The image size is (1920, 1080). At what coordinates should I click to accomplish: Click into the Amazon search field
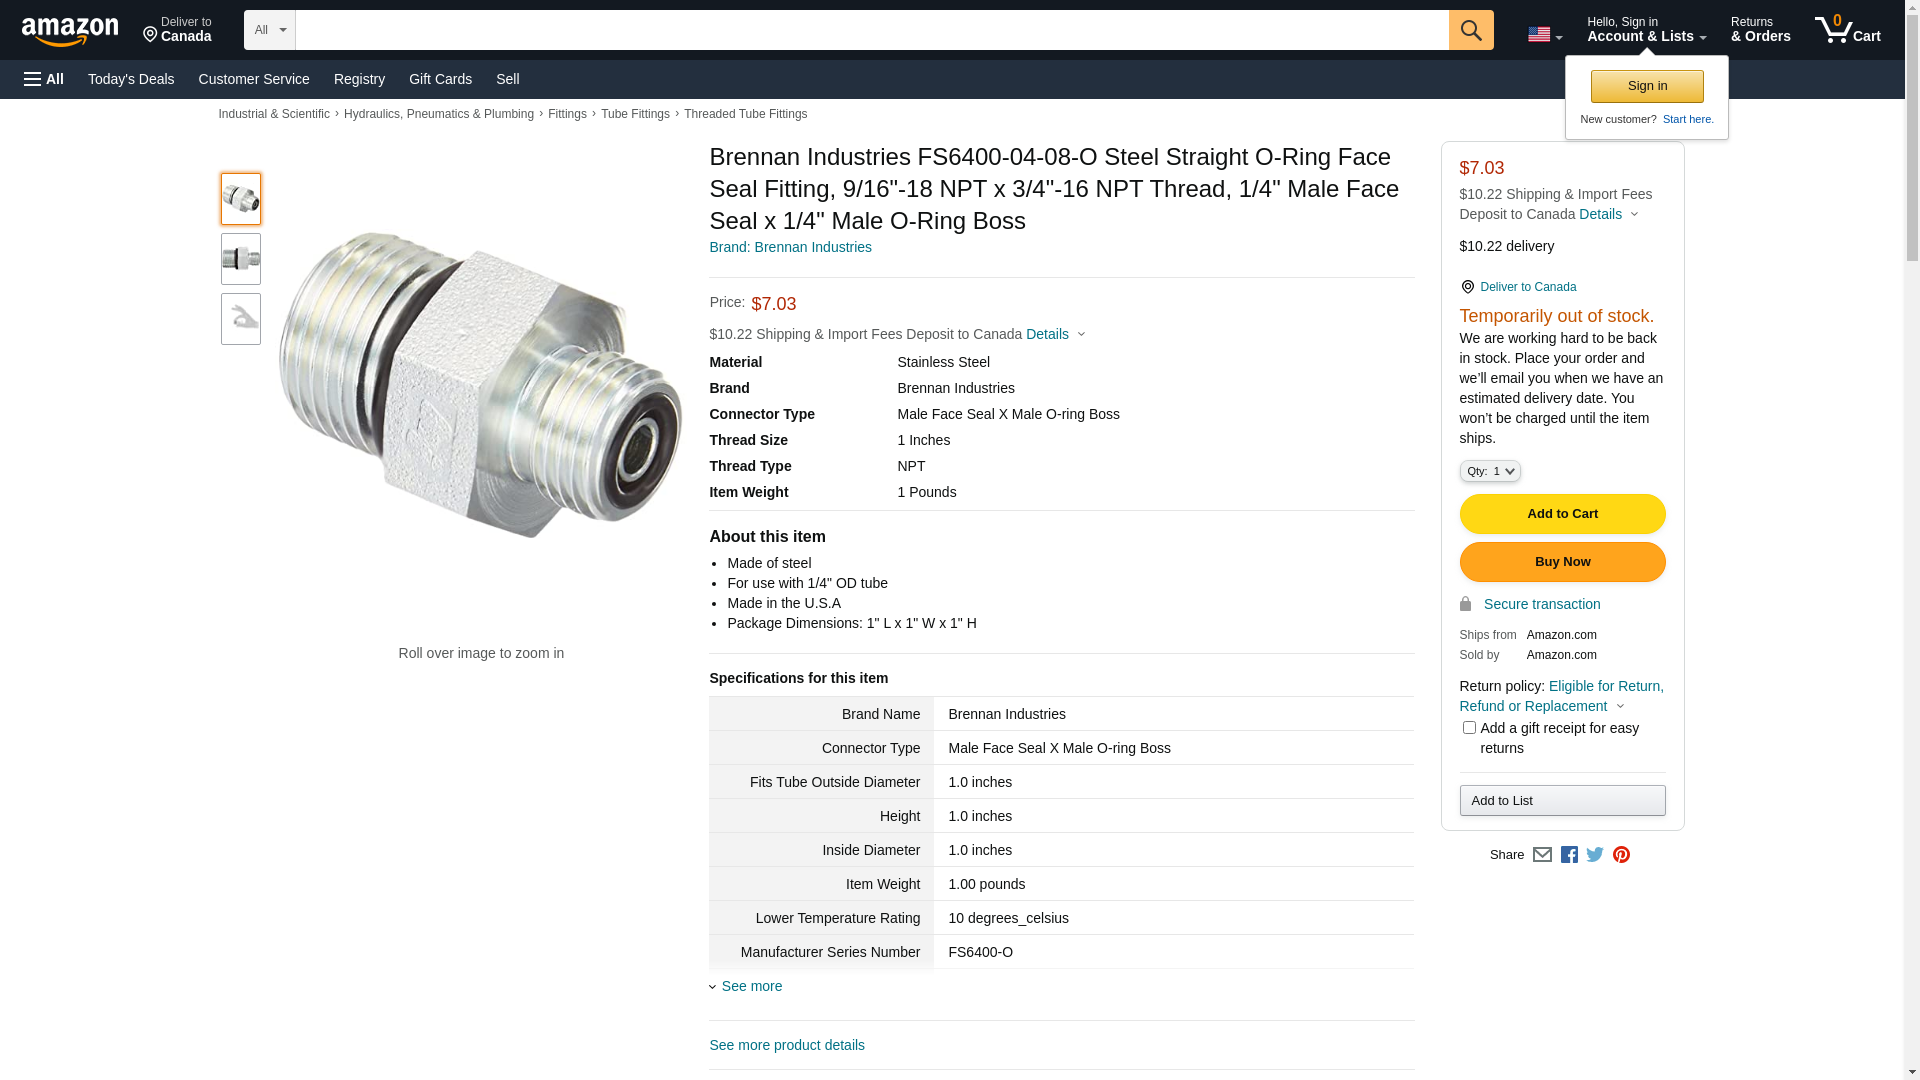[x=870, y=30]
